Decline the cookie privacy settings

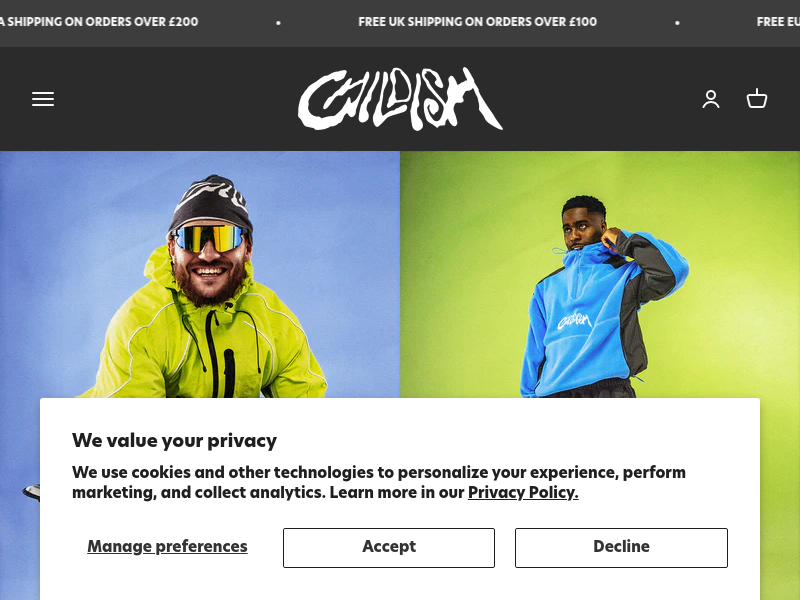[621, 547]
